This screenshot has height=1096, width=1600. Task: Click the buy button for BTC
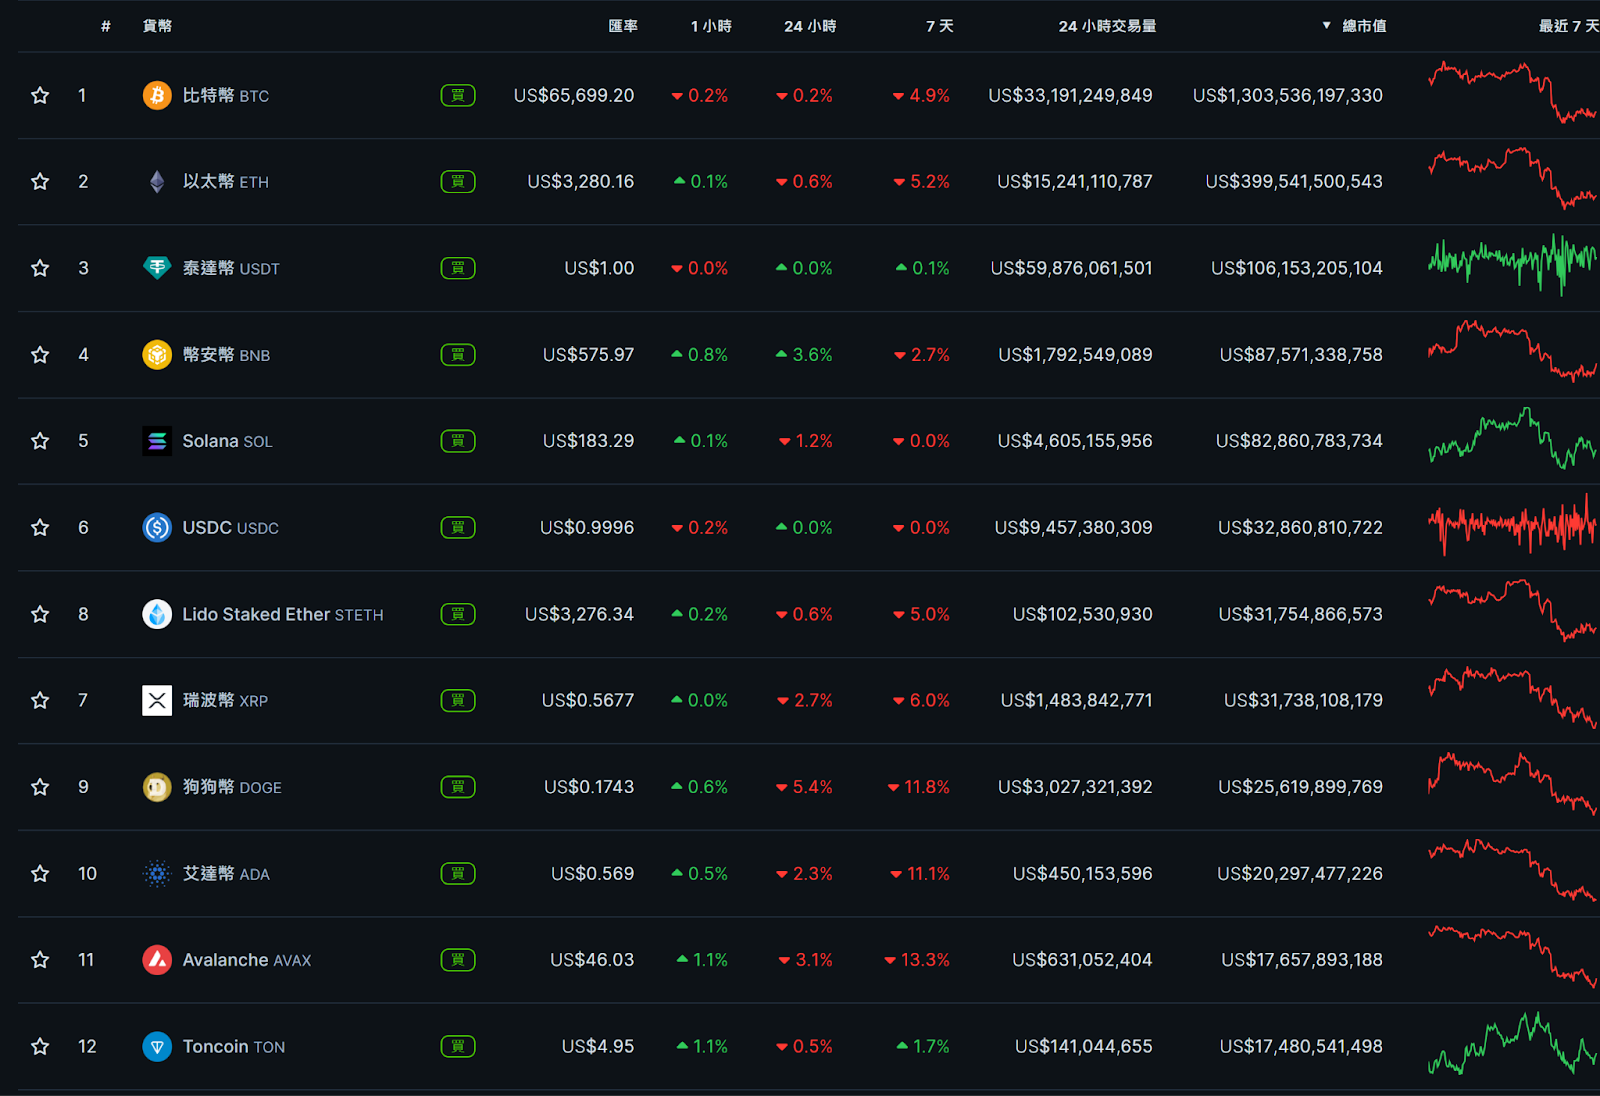[x=458, y=95]
